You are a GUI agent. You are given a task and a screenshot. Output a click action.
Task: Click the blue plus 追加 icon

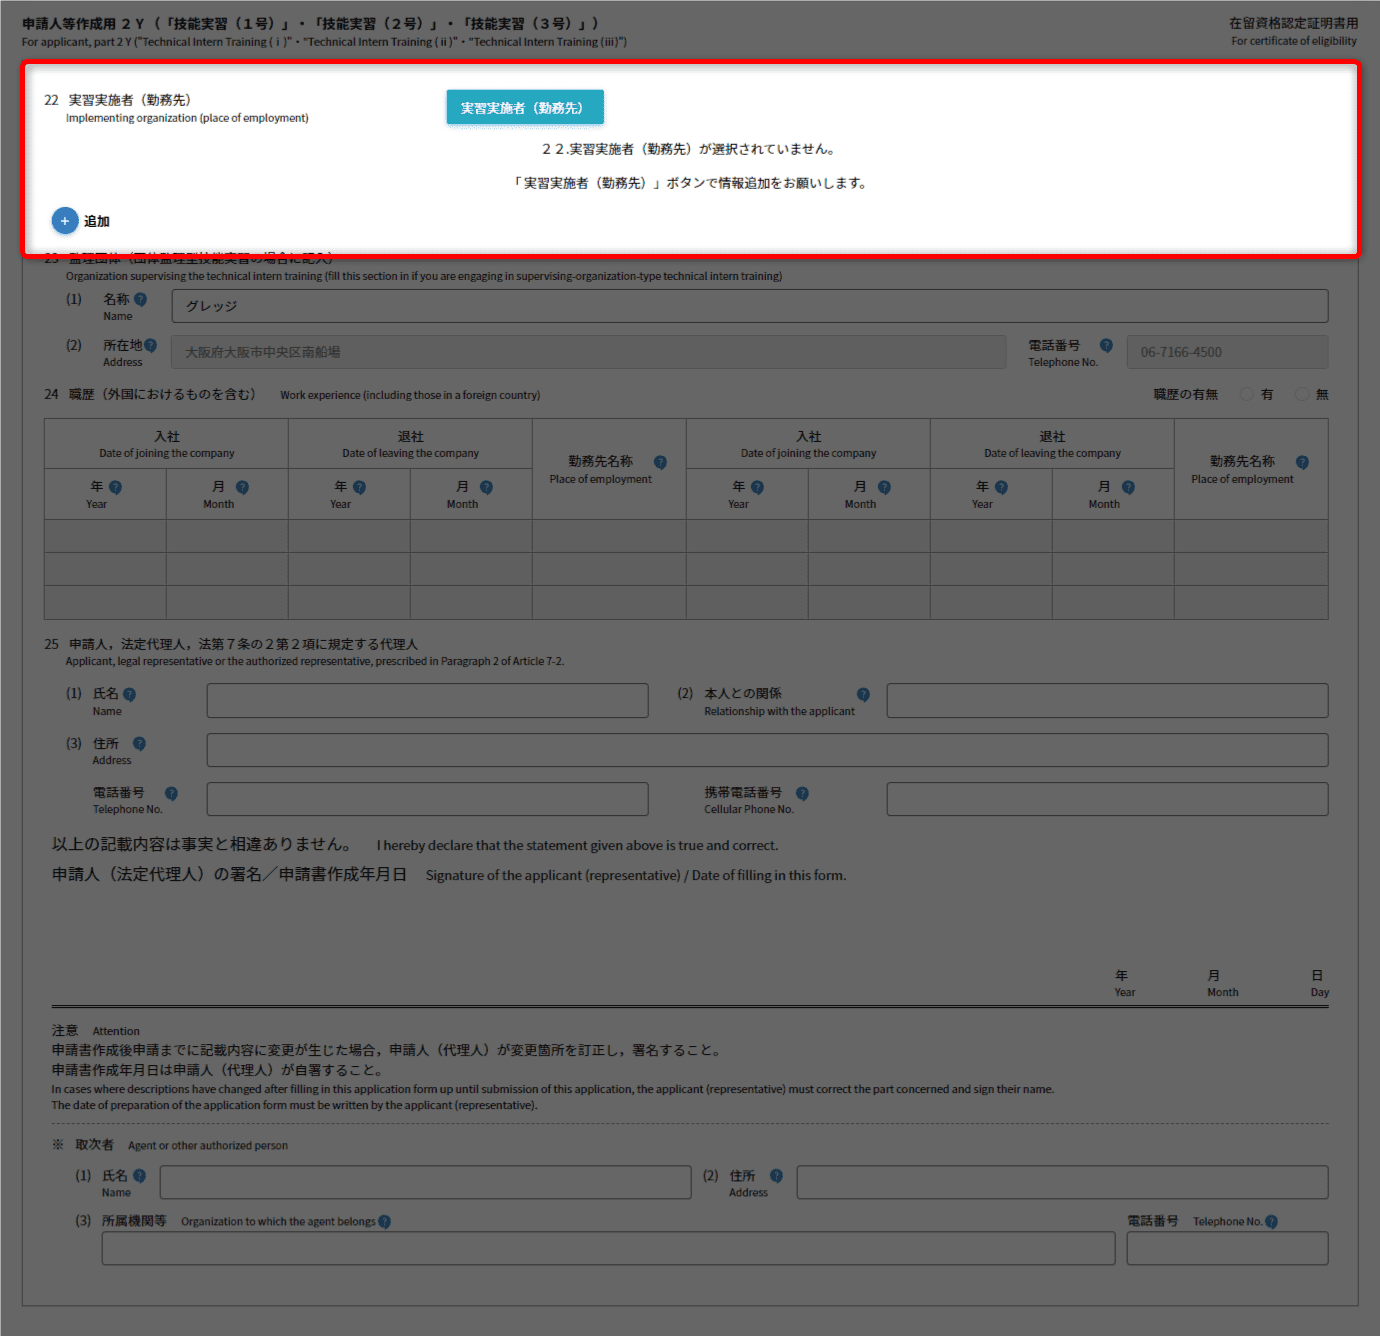65,221
